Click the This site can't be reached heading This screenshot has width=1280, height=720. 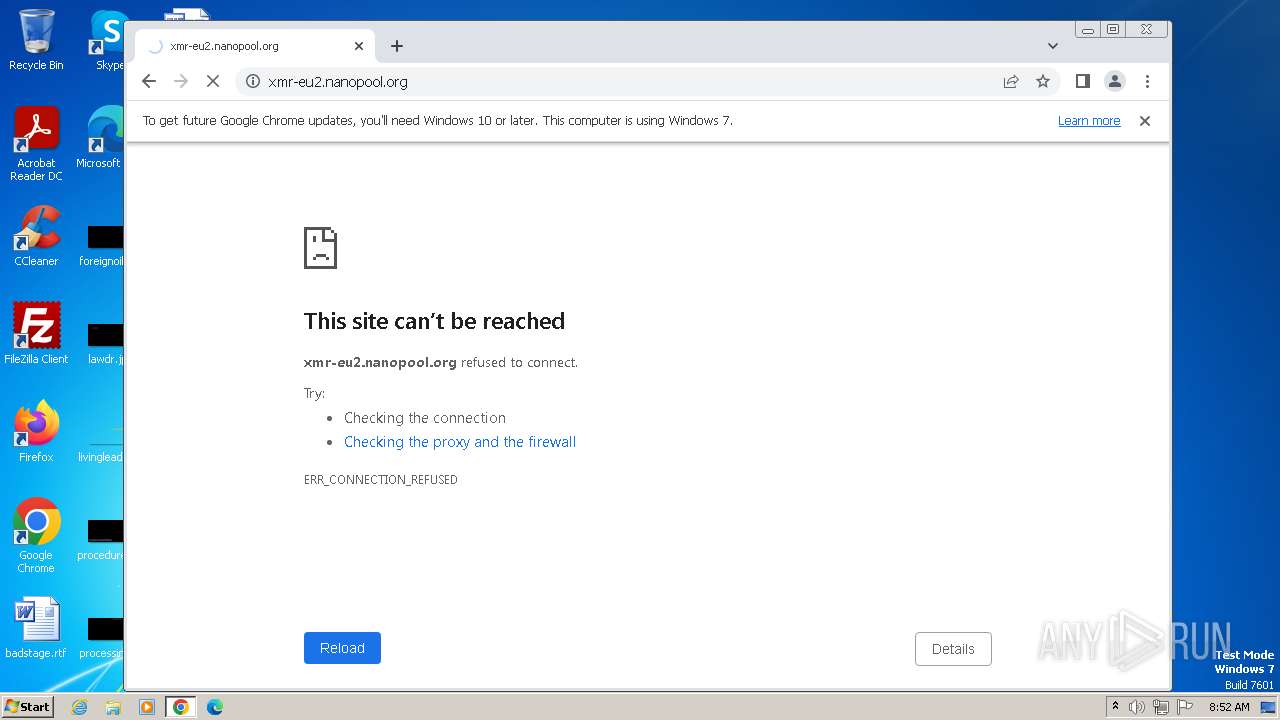(x=434, y=321)
